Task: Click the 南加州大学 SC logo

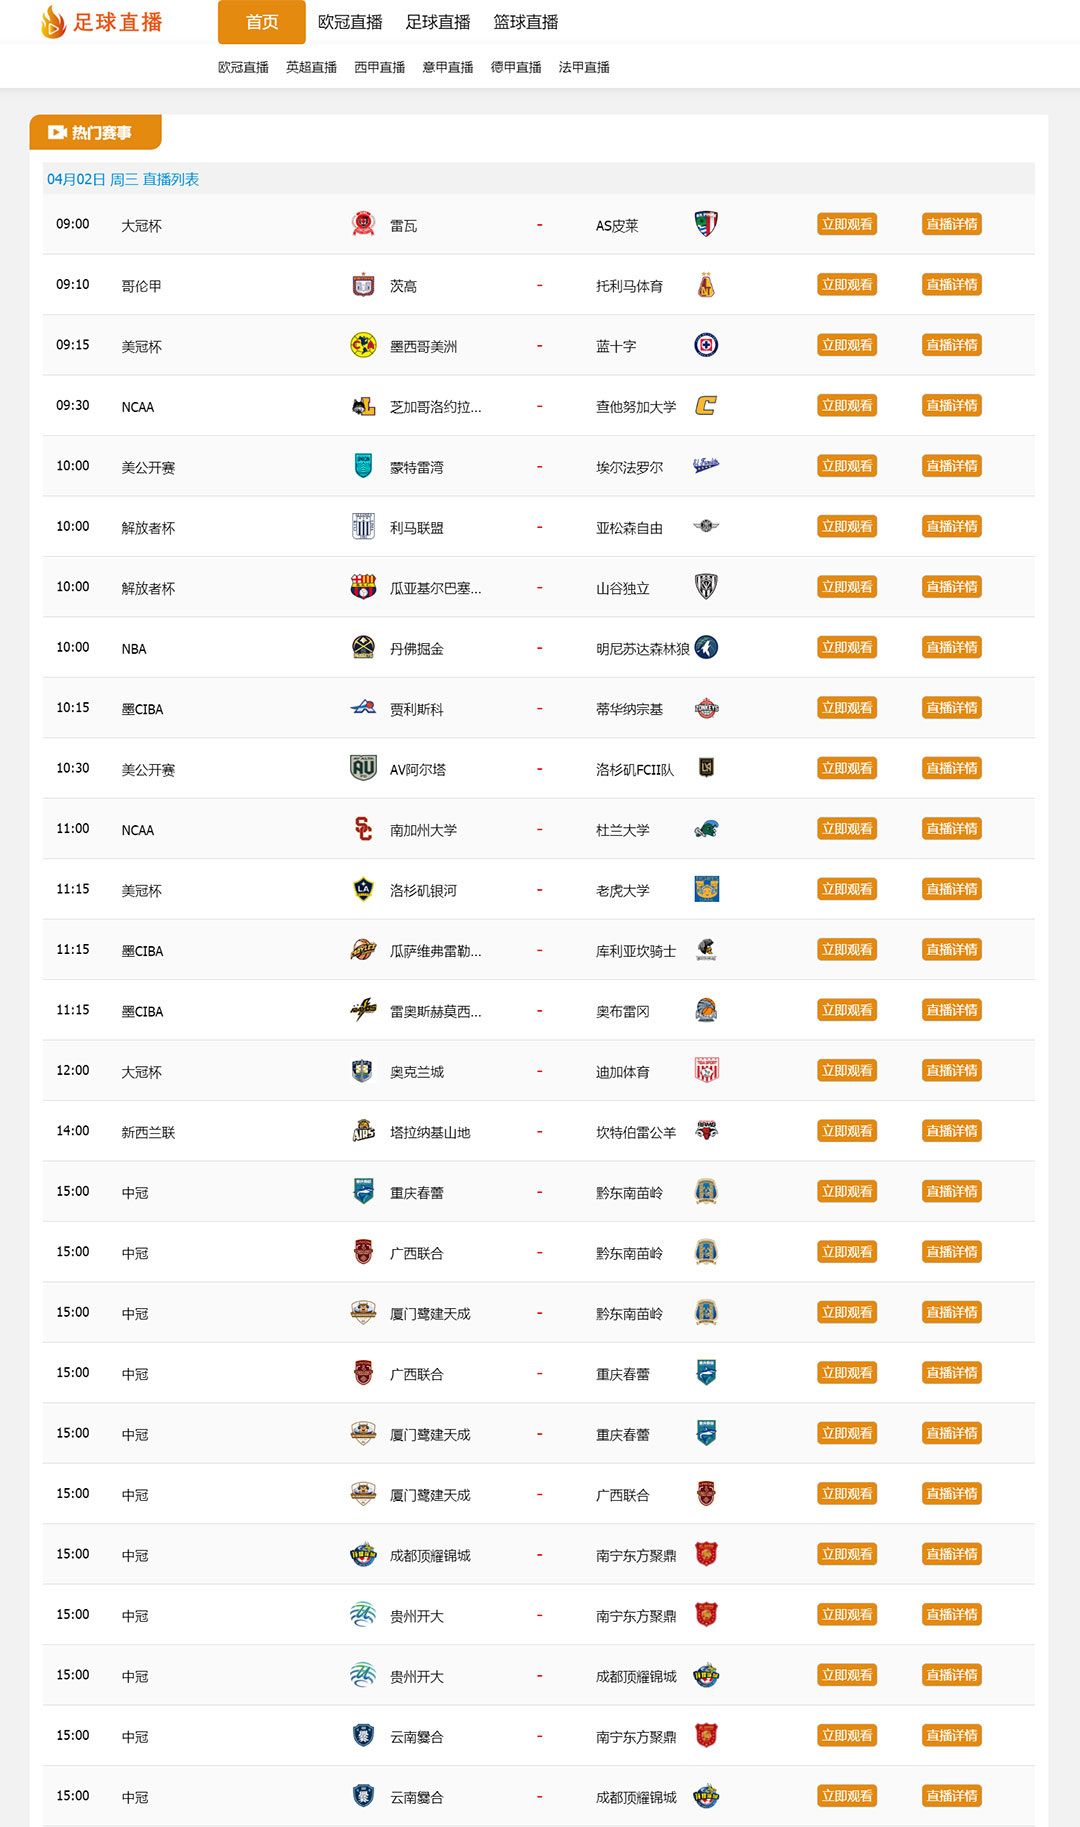Action: 363,828
